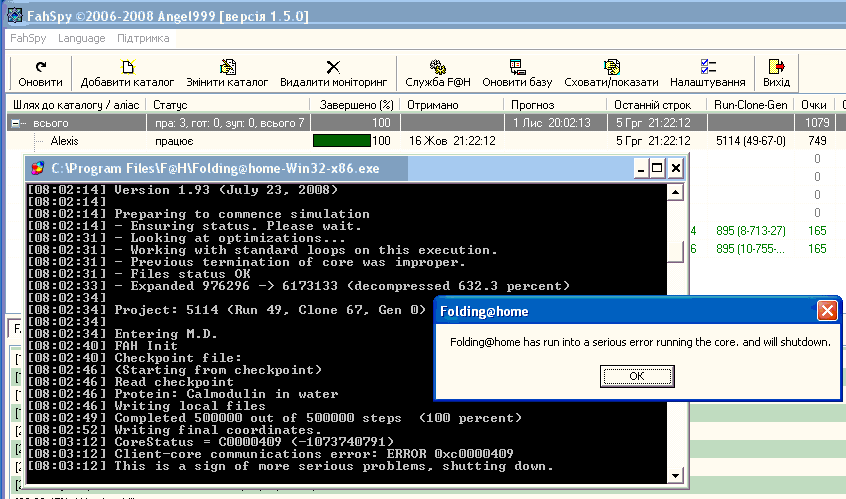Click the '5114 (49-67-0)' cell
The image size is (846, 499).
tap(751, 141)
